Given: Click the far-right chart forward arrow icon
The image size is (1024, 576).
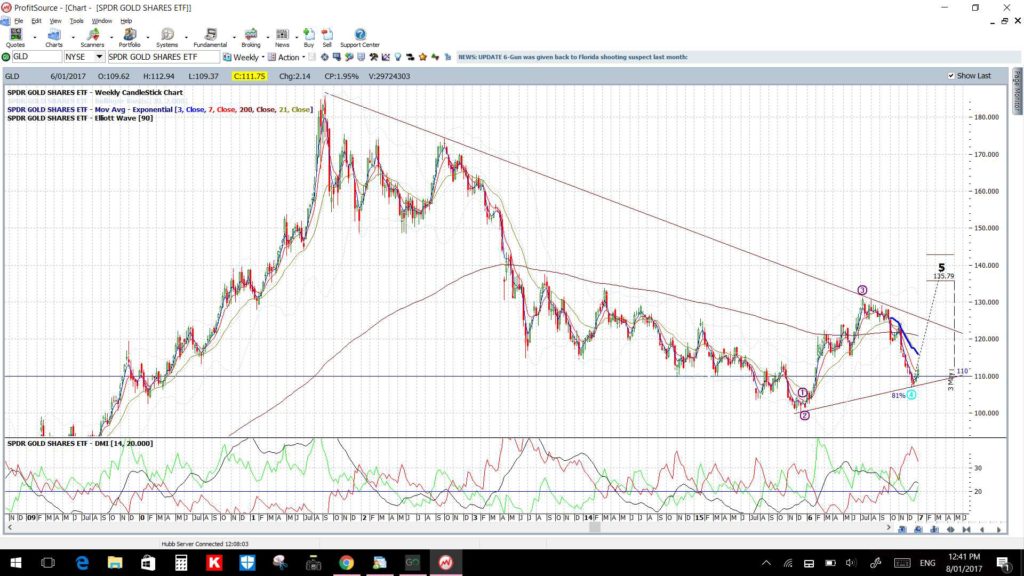Looking at the screenshot, I should point(999,530).
